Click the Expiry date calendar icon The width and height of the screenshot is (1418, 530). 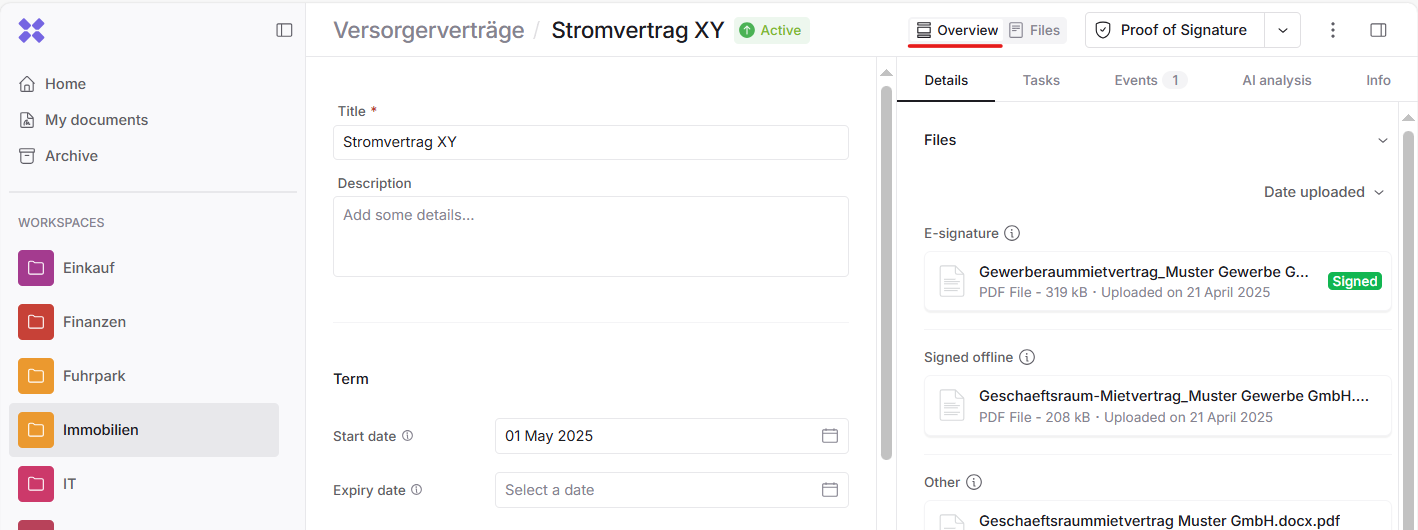pyautogui.click(x=829, y=490)
